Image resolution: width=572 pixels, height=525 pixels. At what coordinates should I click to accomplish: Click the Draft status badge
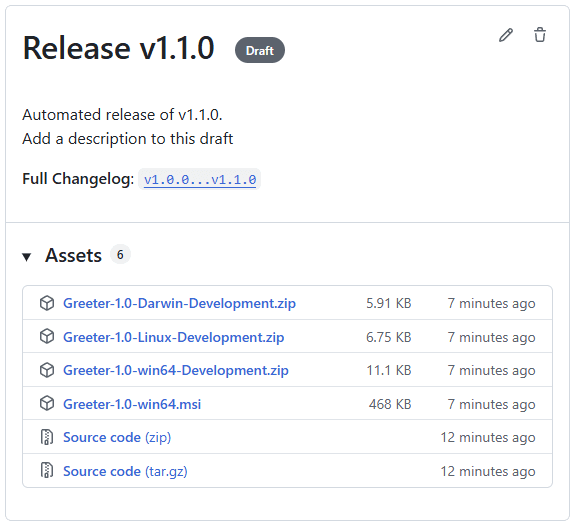(x=260, y=50)
